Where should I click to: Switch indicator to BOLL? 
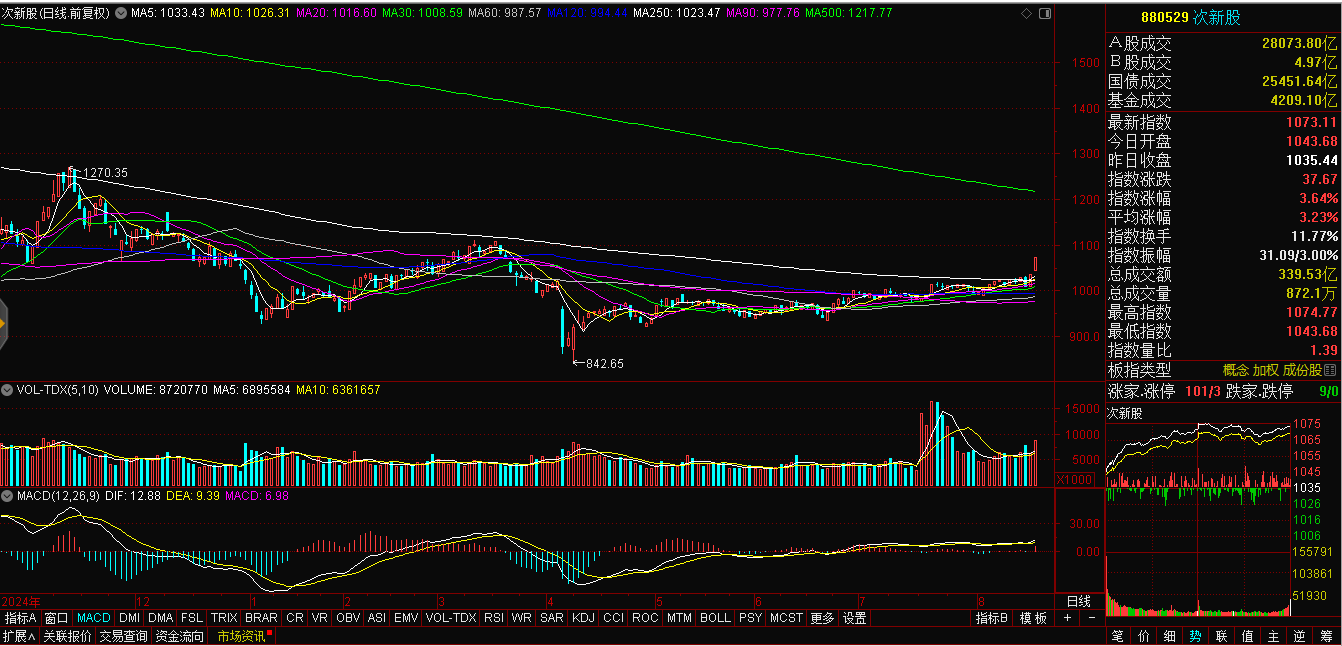point(715,618)
